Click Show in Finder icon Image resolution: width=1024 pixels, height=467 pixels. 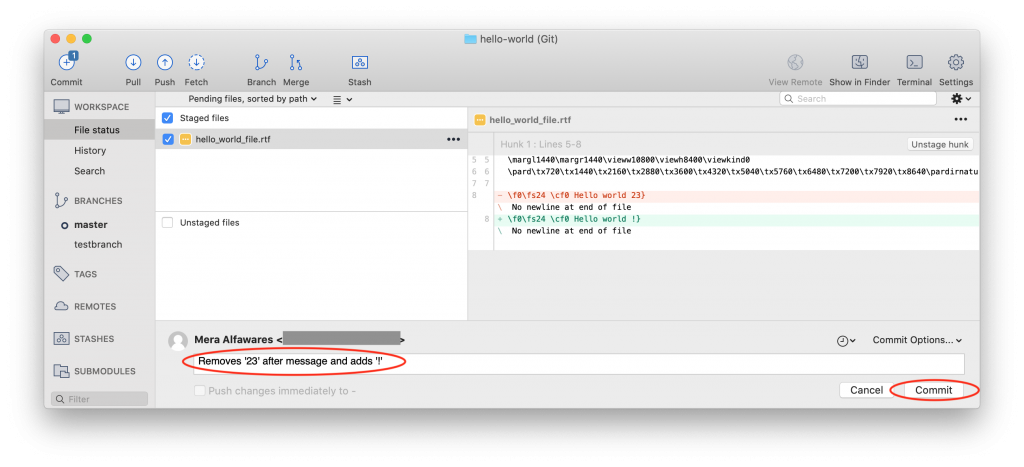click(x=860, y=64)
